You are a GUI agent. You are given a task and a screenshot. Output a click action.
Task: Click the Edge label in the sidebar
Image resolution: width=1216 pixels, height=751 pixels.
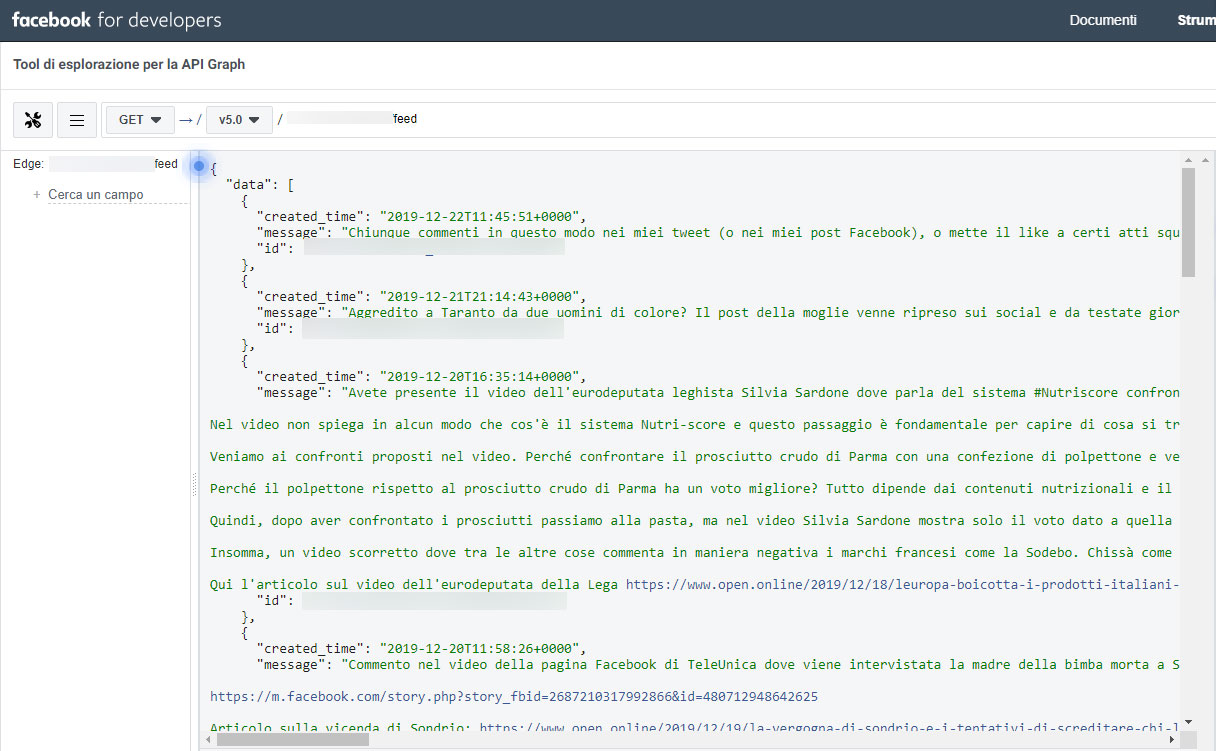(28, 164)
